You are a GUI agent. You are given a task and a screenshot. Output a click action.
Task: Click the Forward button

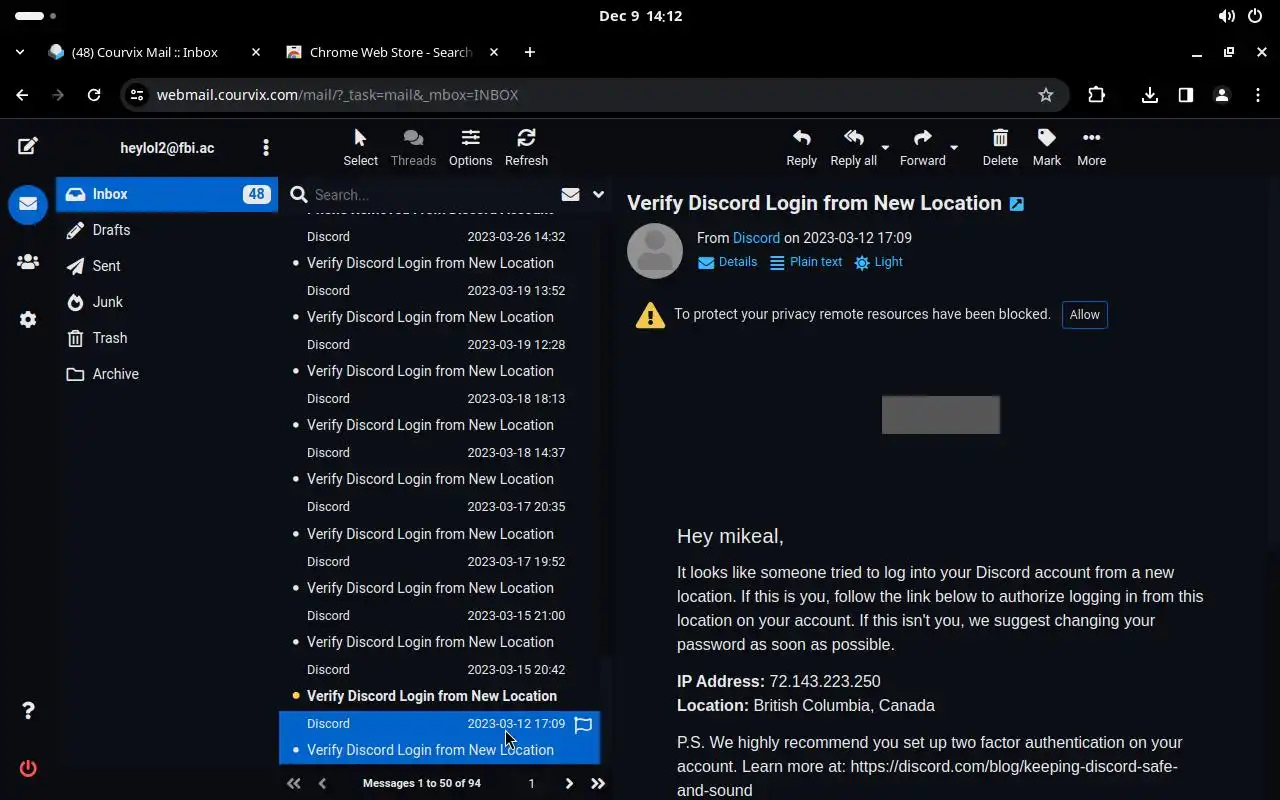(x=922, y=147)
